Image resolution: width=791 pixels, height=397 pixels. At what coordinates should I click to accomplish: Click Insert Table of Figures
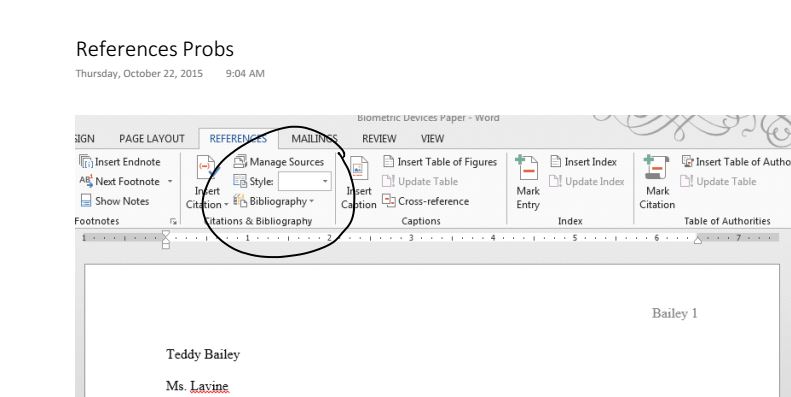(x=440, y=161)
